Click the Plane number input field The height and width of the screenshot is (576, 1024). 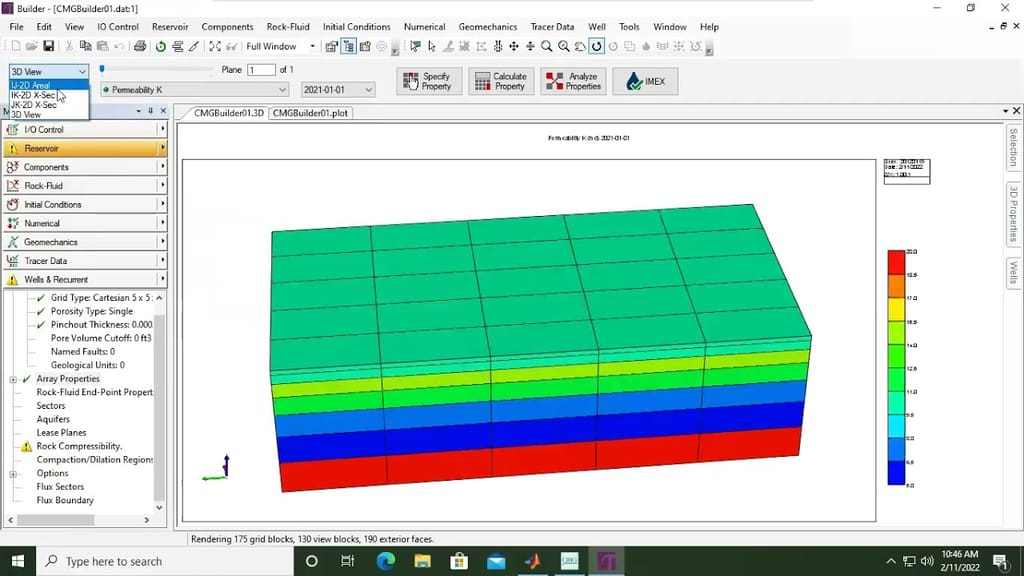coord(261,69)
